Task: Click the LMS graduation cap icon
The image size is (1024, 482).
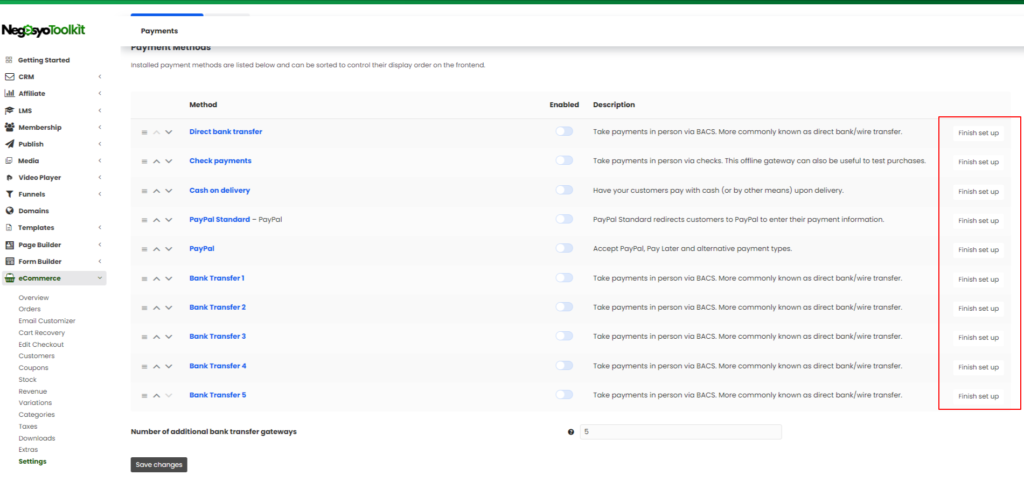Action: pyautogui.click(x=9, y=110)
